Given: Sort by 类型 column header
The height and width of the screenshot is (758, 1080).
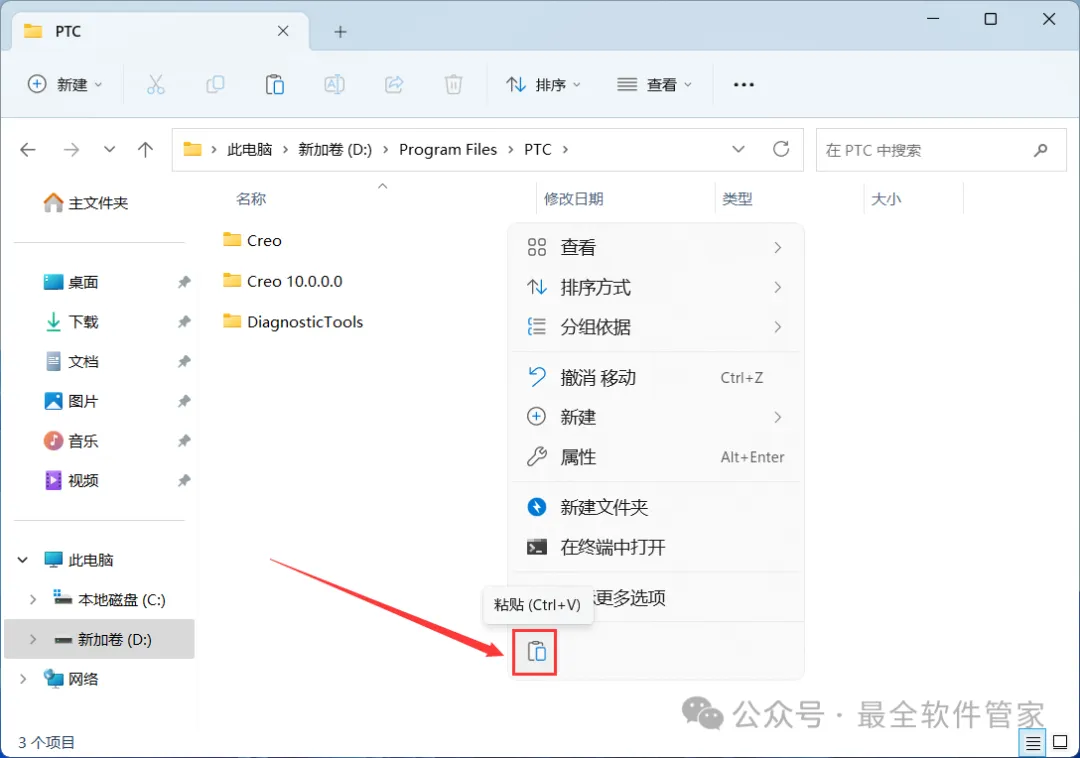Looking at the screenshot, I should click(737, 199).
